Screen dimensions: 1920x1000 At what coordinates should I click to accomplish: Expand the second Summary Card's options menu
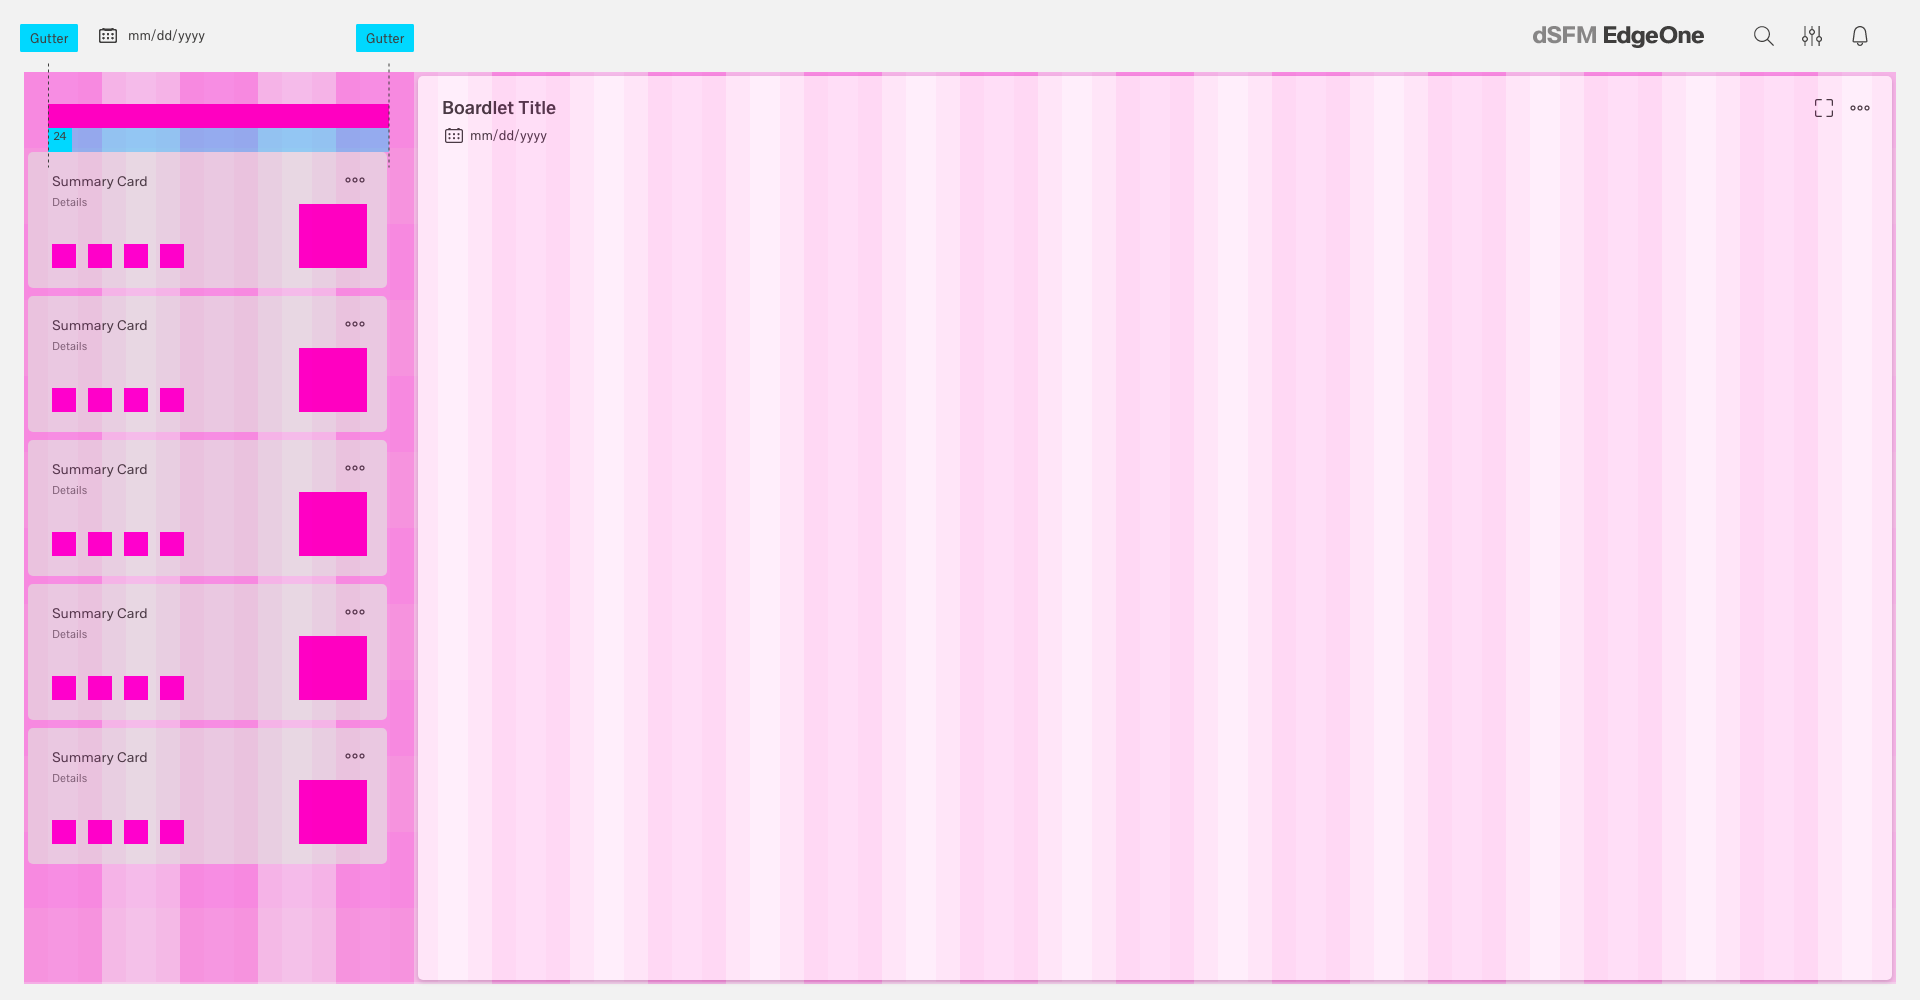pyautogui.click(x=355, y=324)
